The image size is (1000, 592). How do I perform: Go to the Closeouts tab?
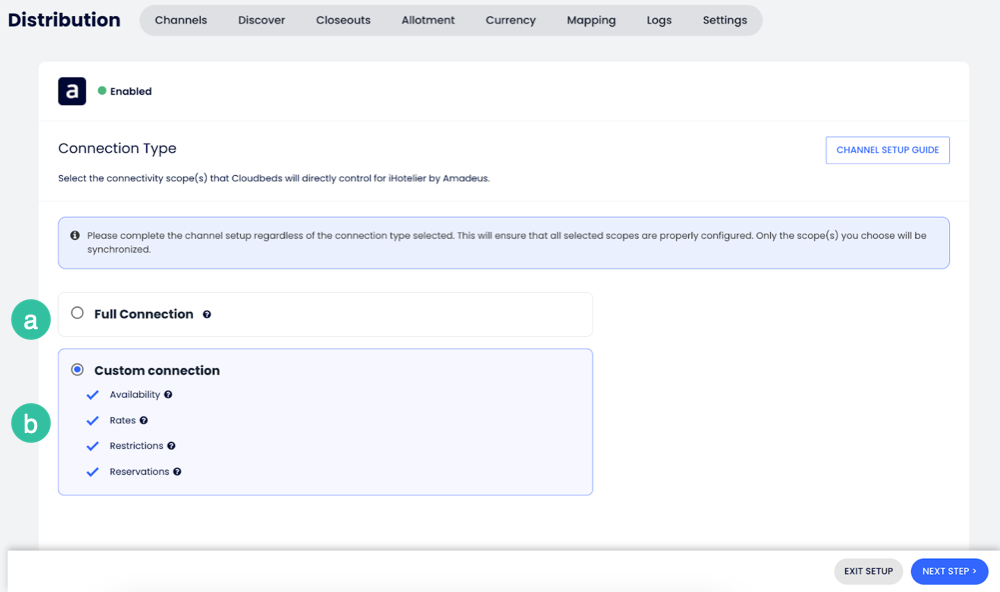(343, 20)
